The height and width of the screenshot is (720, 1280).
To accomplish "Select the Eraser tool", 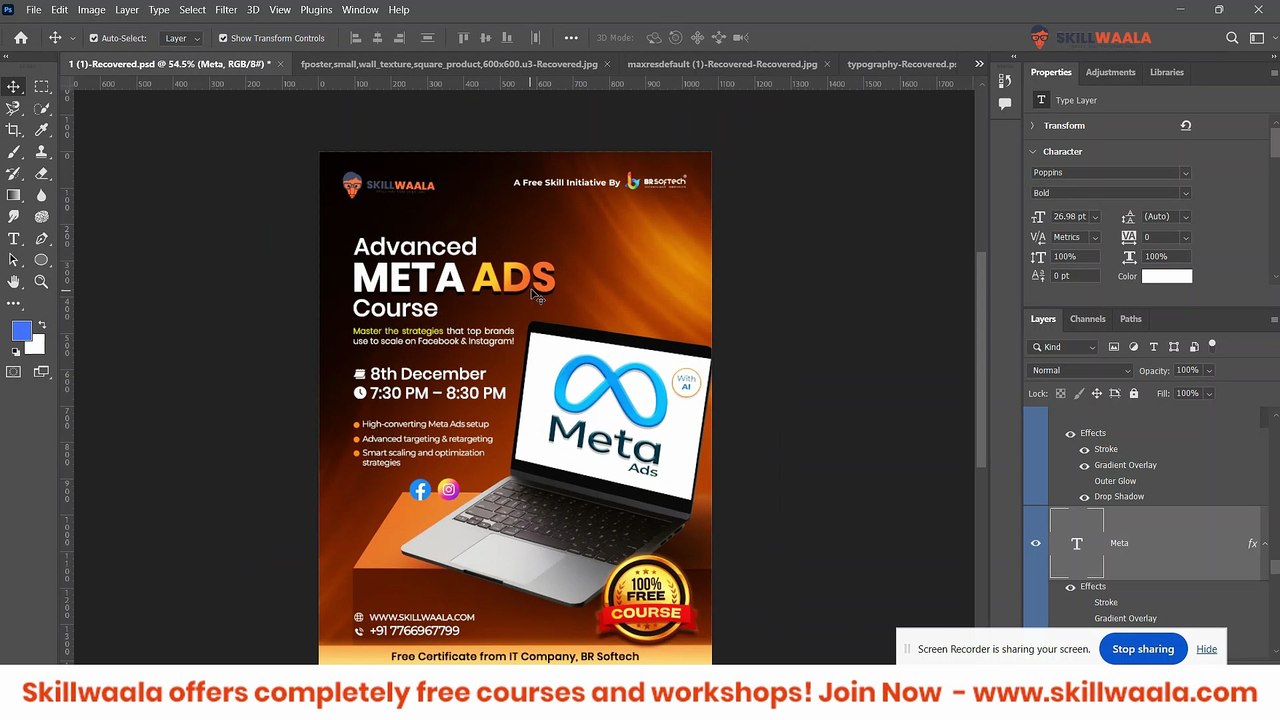I will tap(41, 174).
